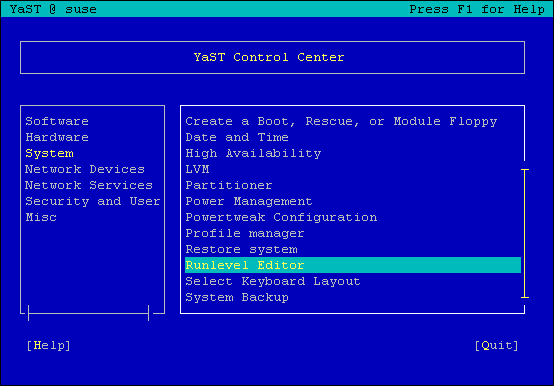Viewport: 554px width, 386px height.
Task: Select the Software category
Action: (x=57, y=121)
